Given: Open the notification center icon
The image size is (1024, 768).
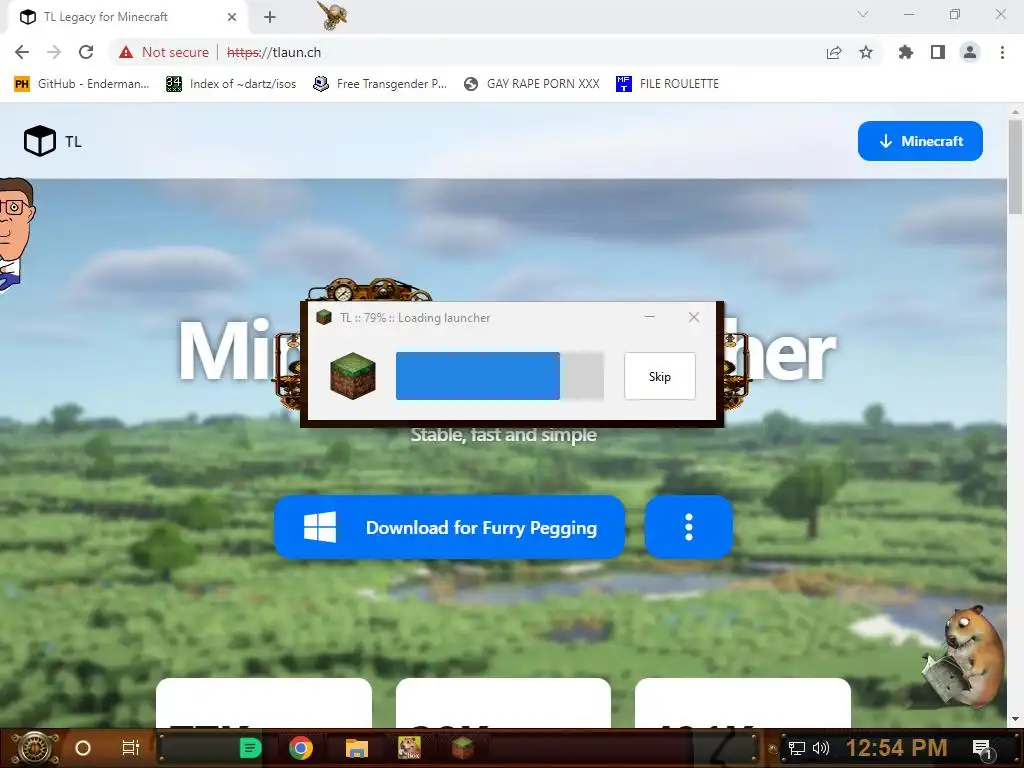Looking at the screenshot, I should point(982,749).
